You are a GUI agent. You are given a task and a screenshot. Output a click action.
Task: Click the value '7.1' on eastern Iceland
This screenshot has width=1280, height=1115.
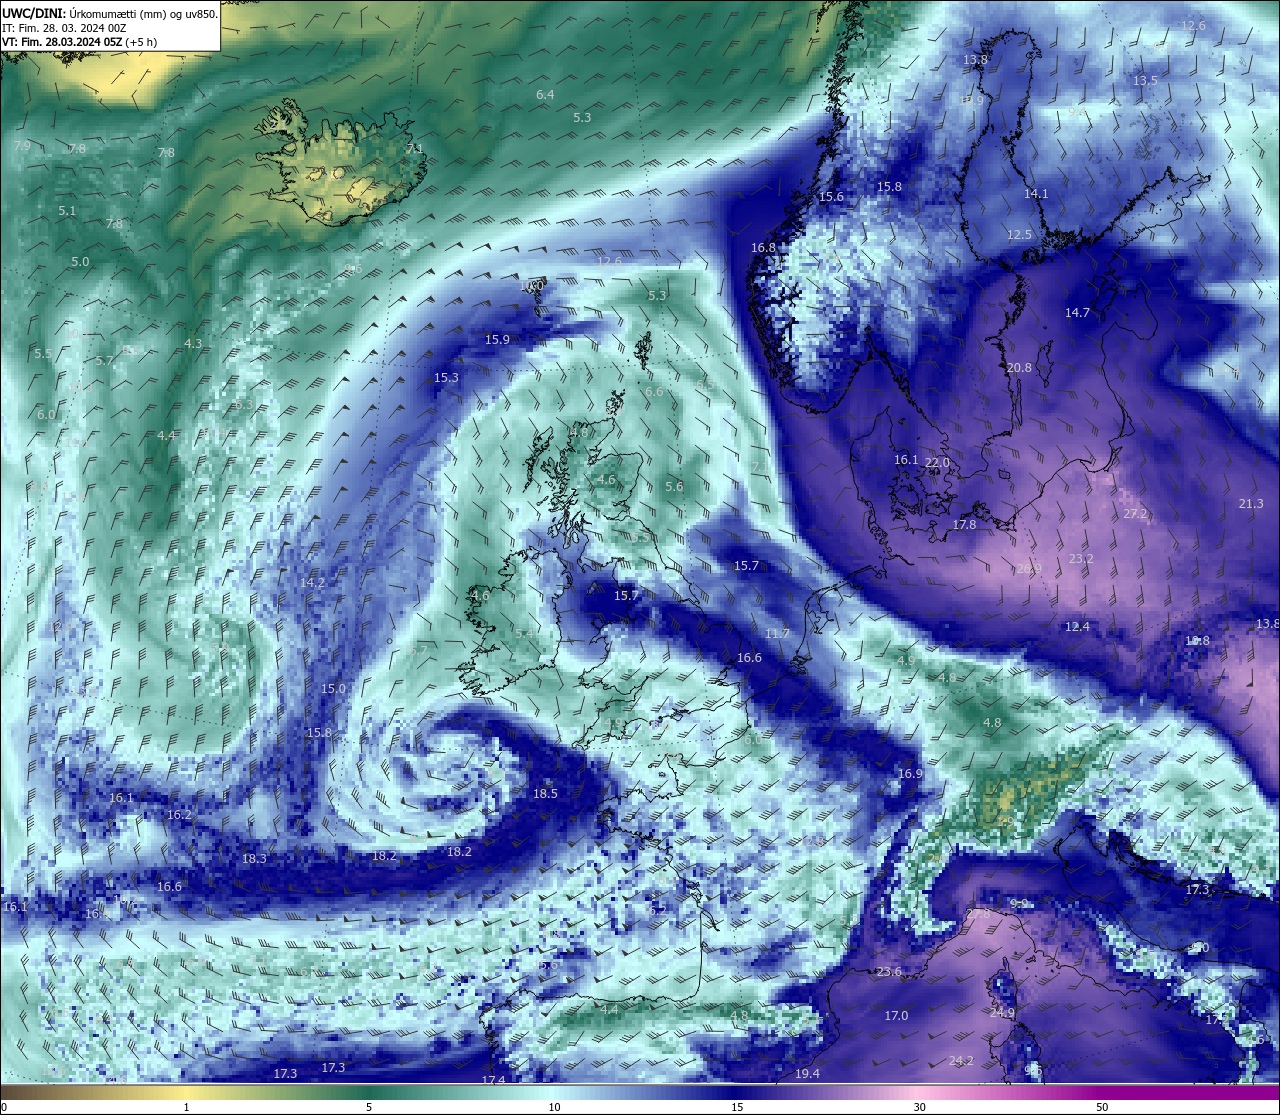click(x=415, y=149)
